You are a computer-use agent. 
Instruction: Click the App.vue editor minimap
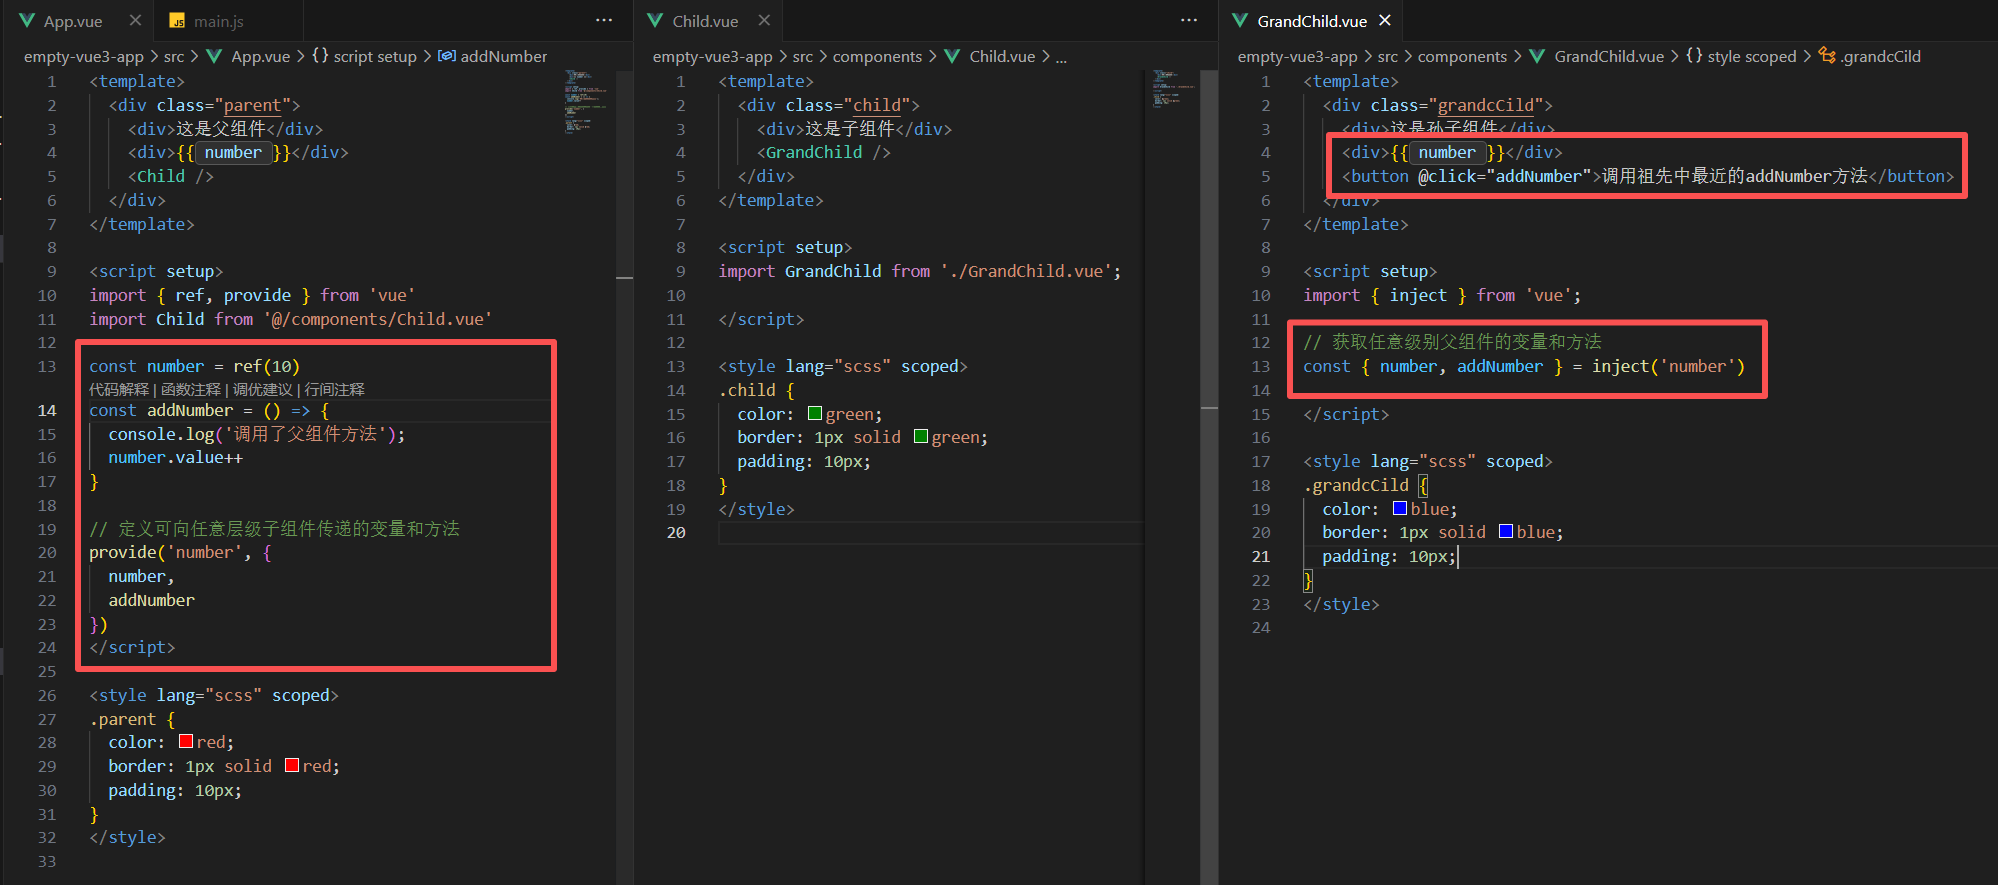[586, 101]
